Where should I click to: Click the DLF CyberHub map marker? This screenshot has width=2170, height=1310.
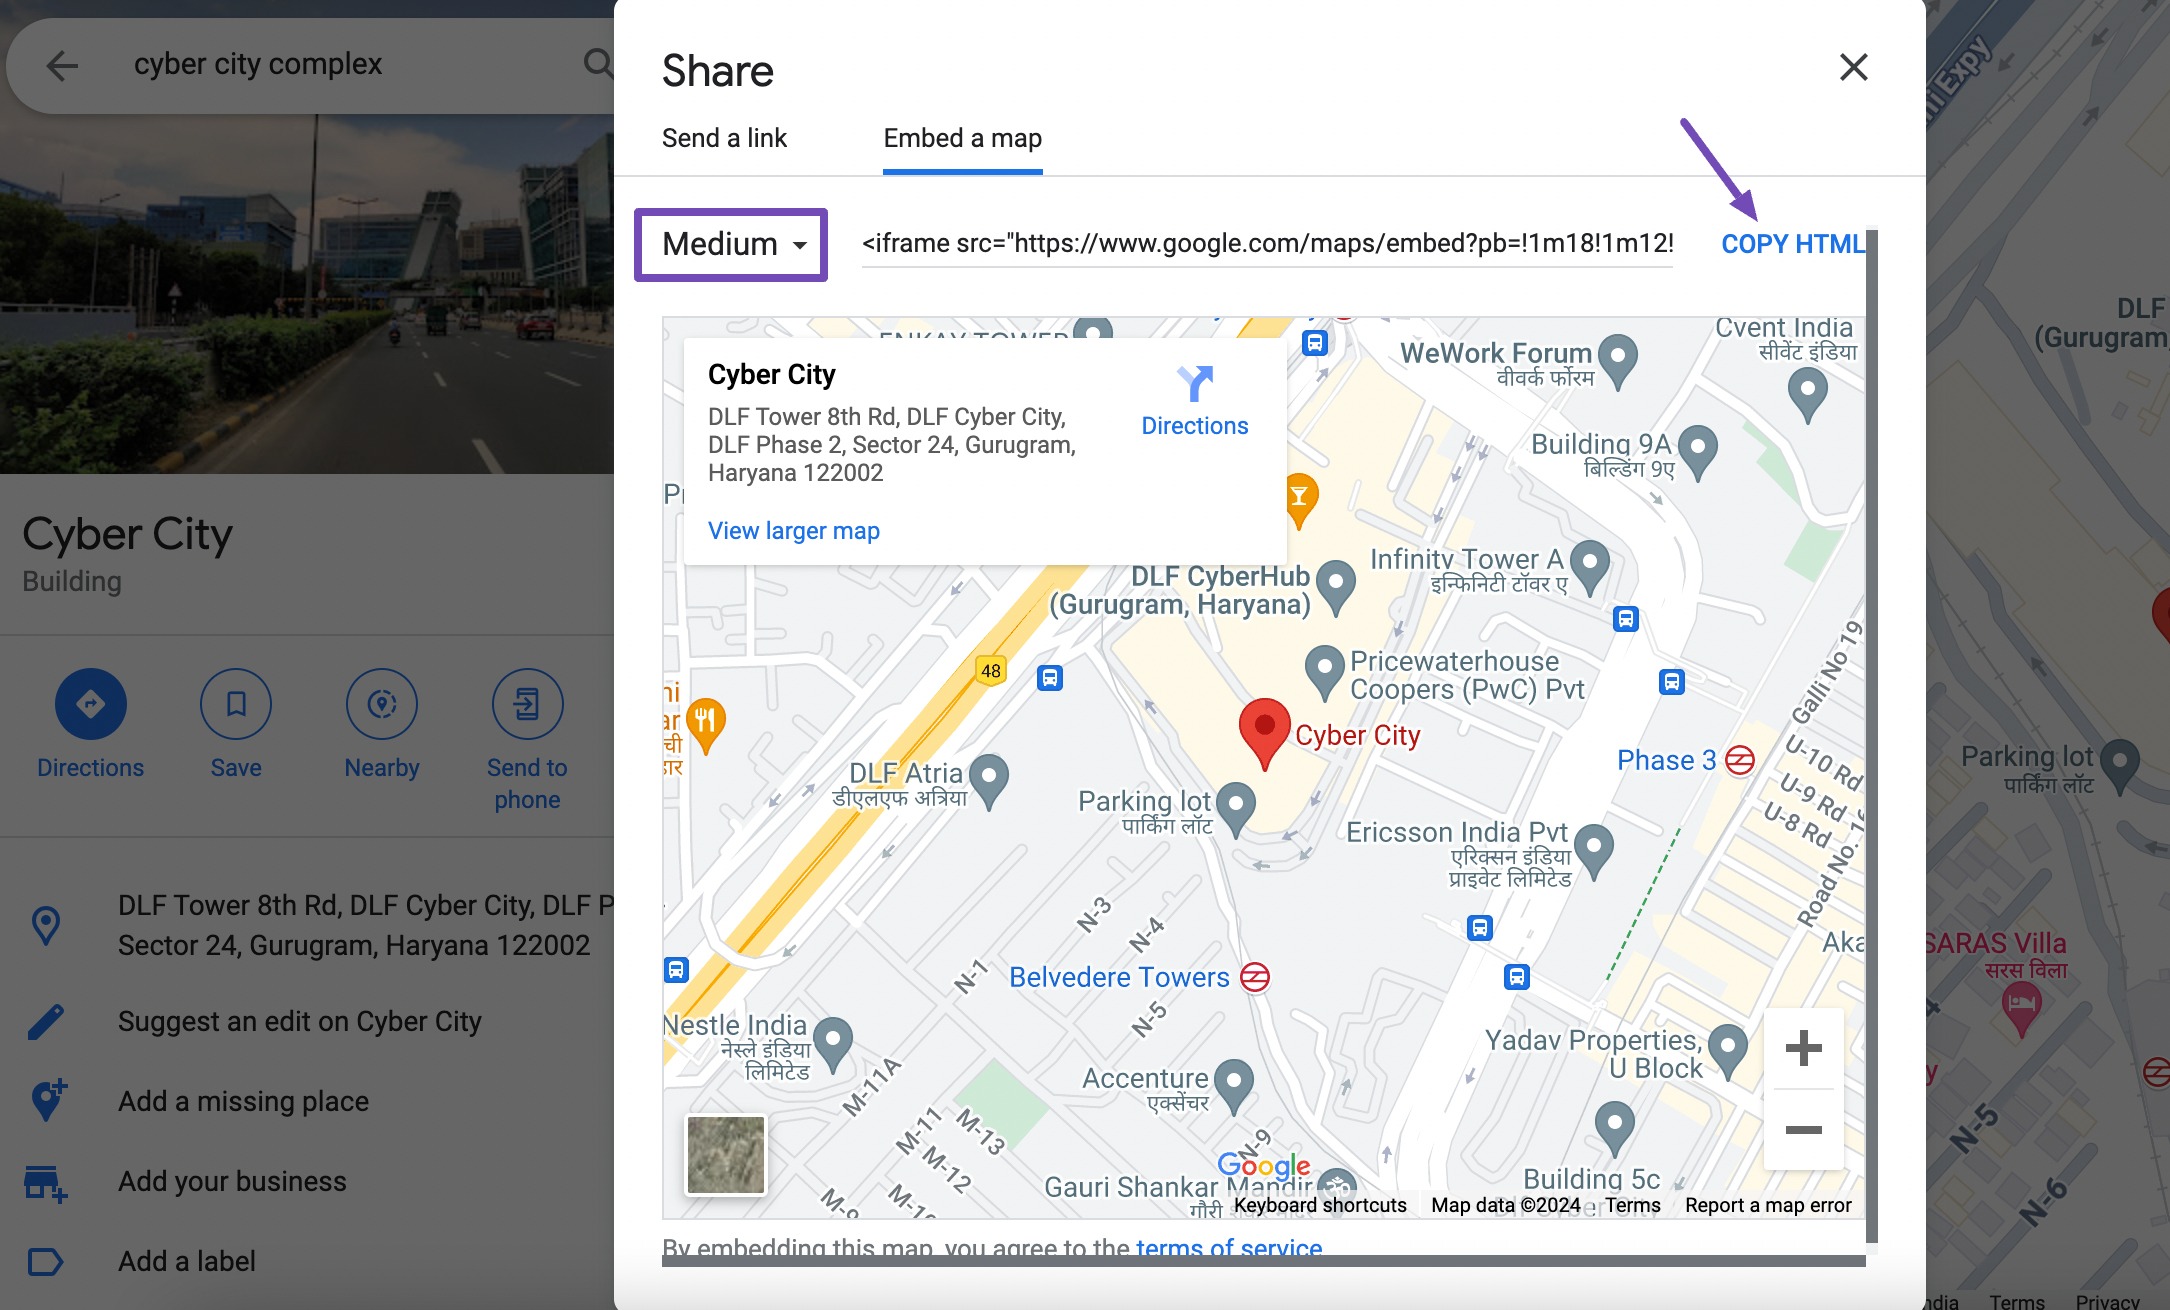click(x=1336, y=586)
